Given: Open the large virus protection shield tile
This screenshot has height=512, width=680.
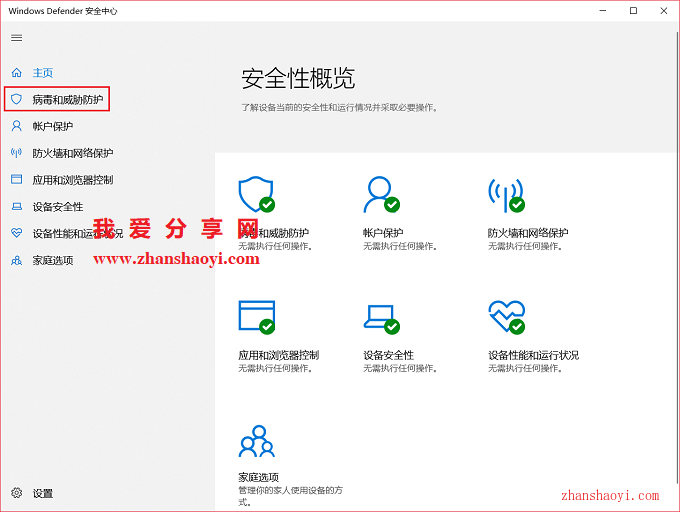Looking at the screenshot, I should point(256,194).
